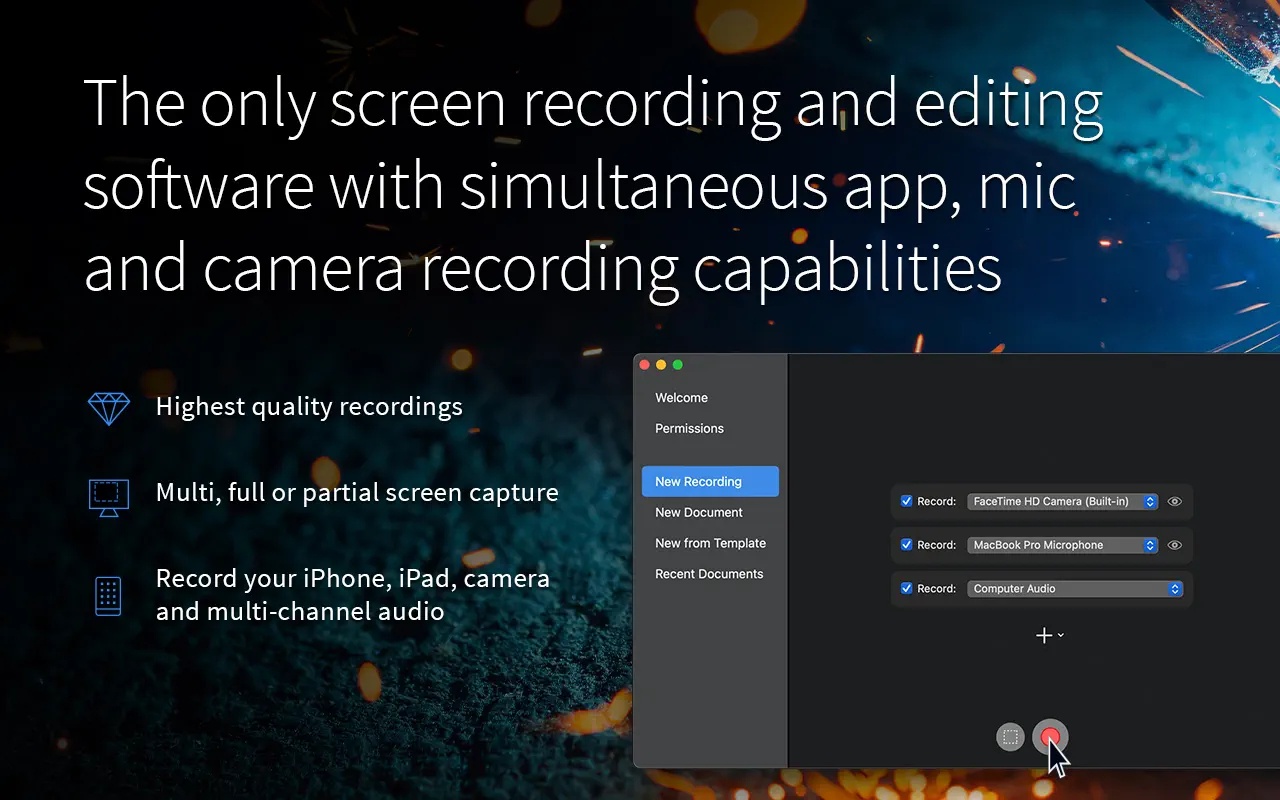The image size is (1280, 800).
Task: Toggle MacBook Pro Microphone preview eye icon
Action: click(x=1175, y=545)
